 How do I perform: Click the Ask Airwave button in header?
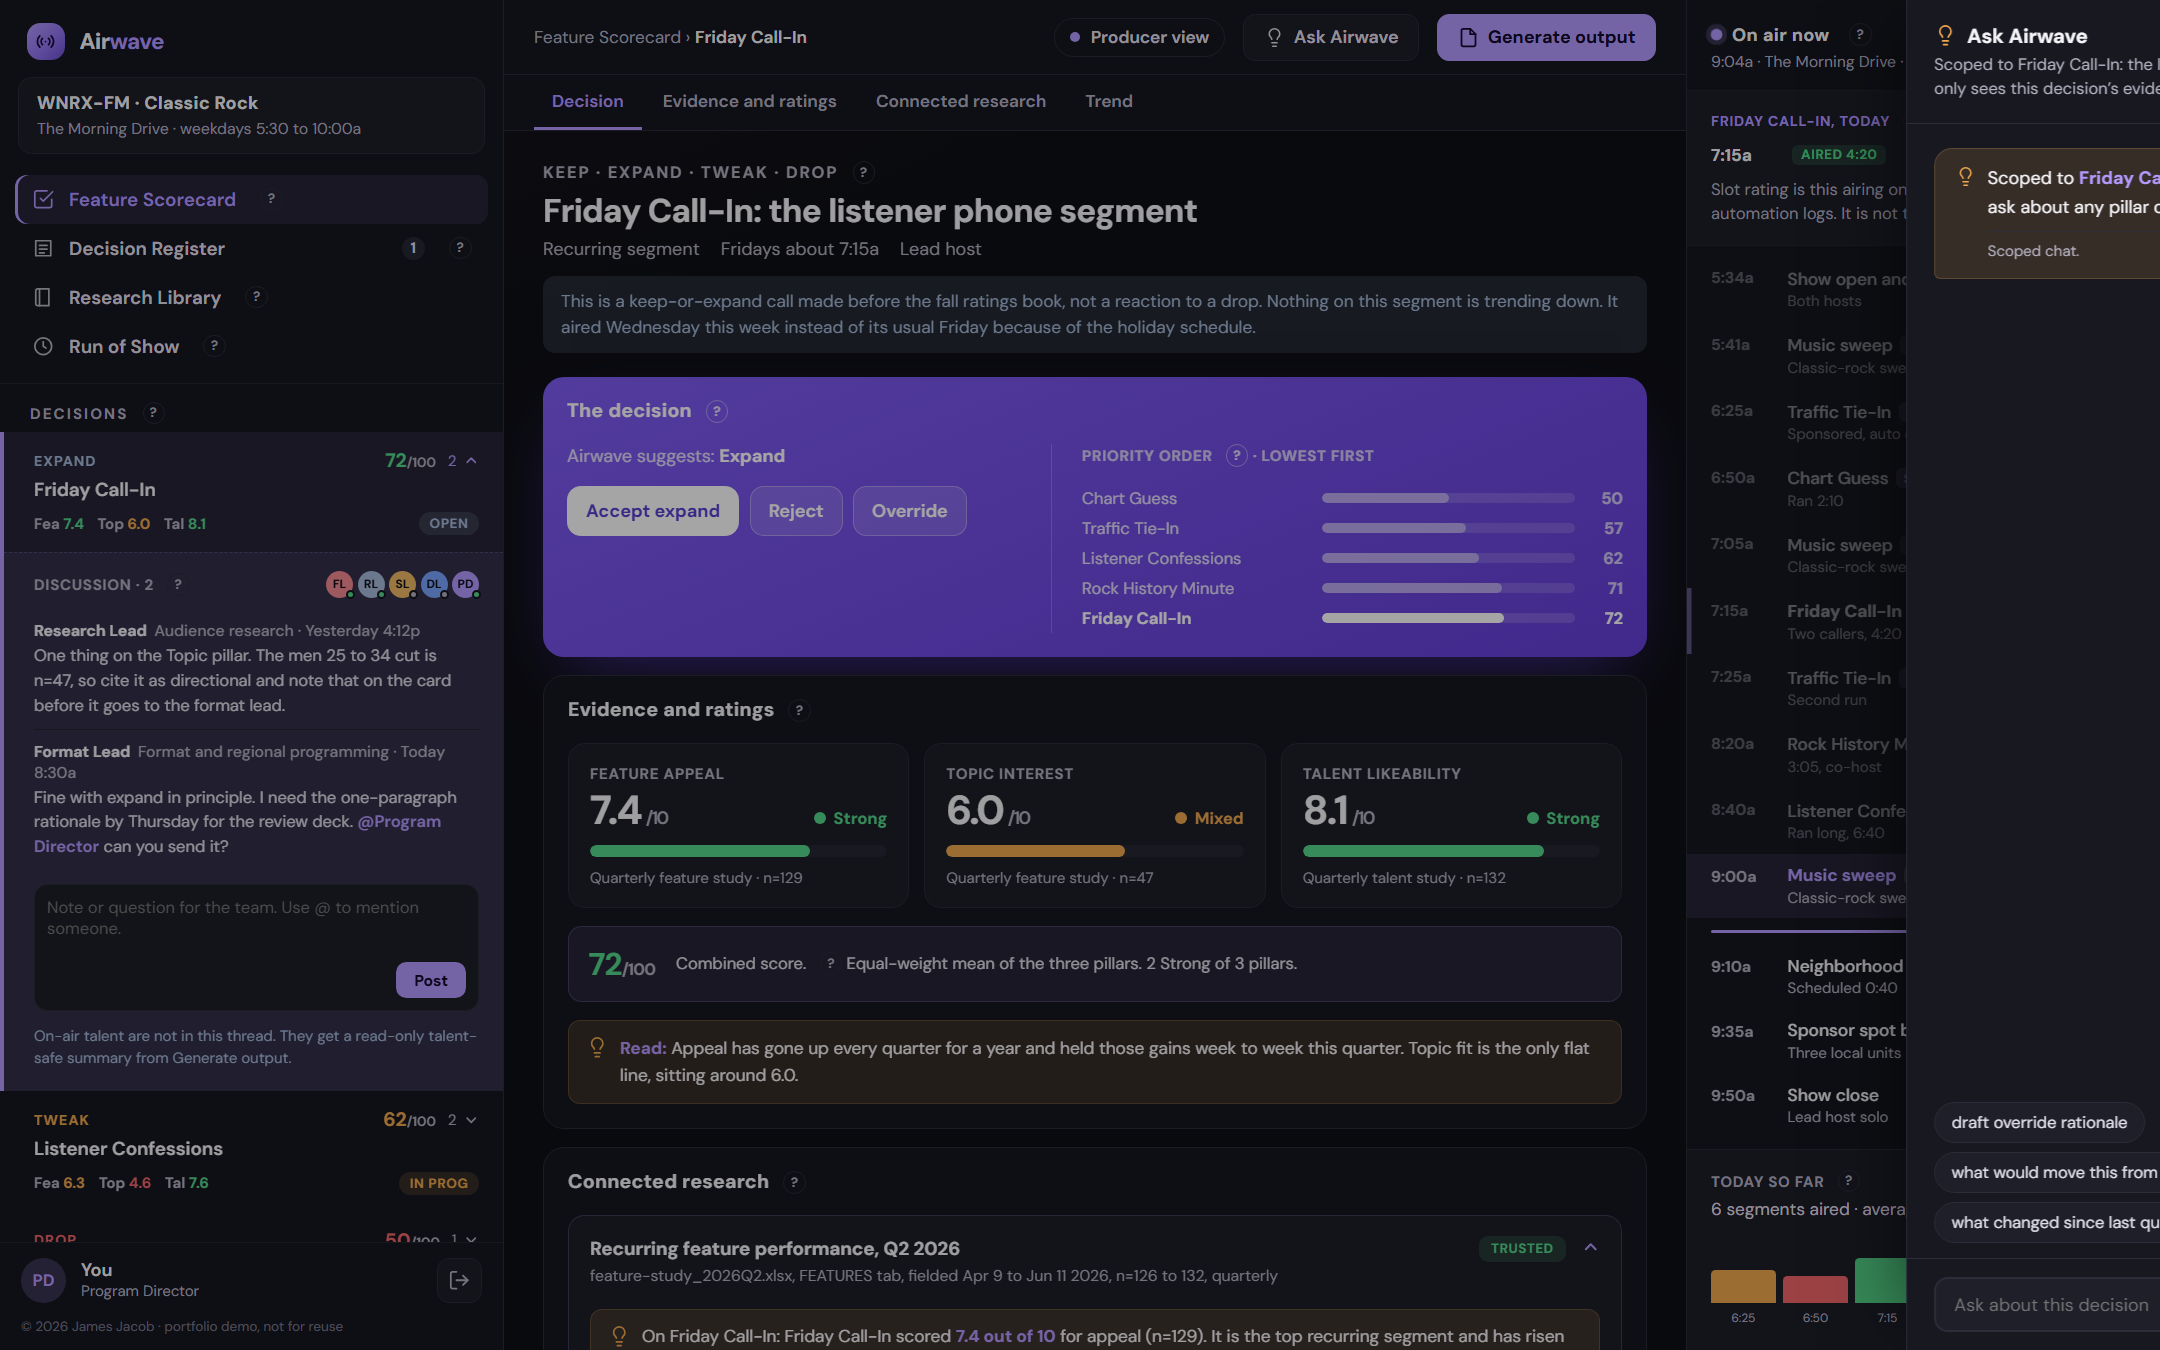tap(1331, 37)
